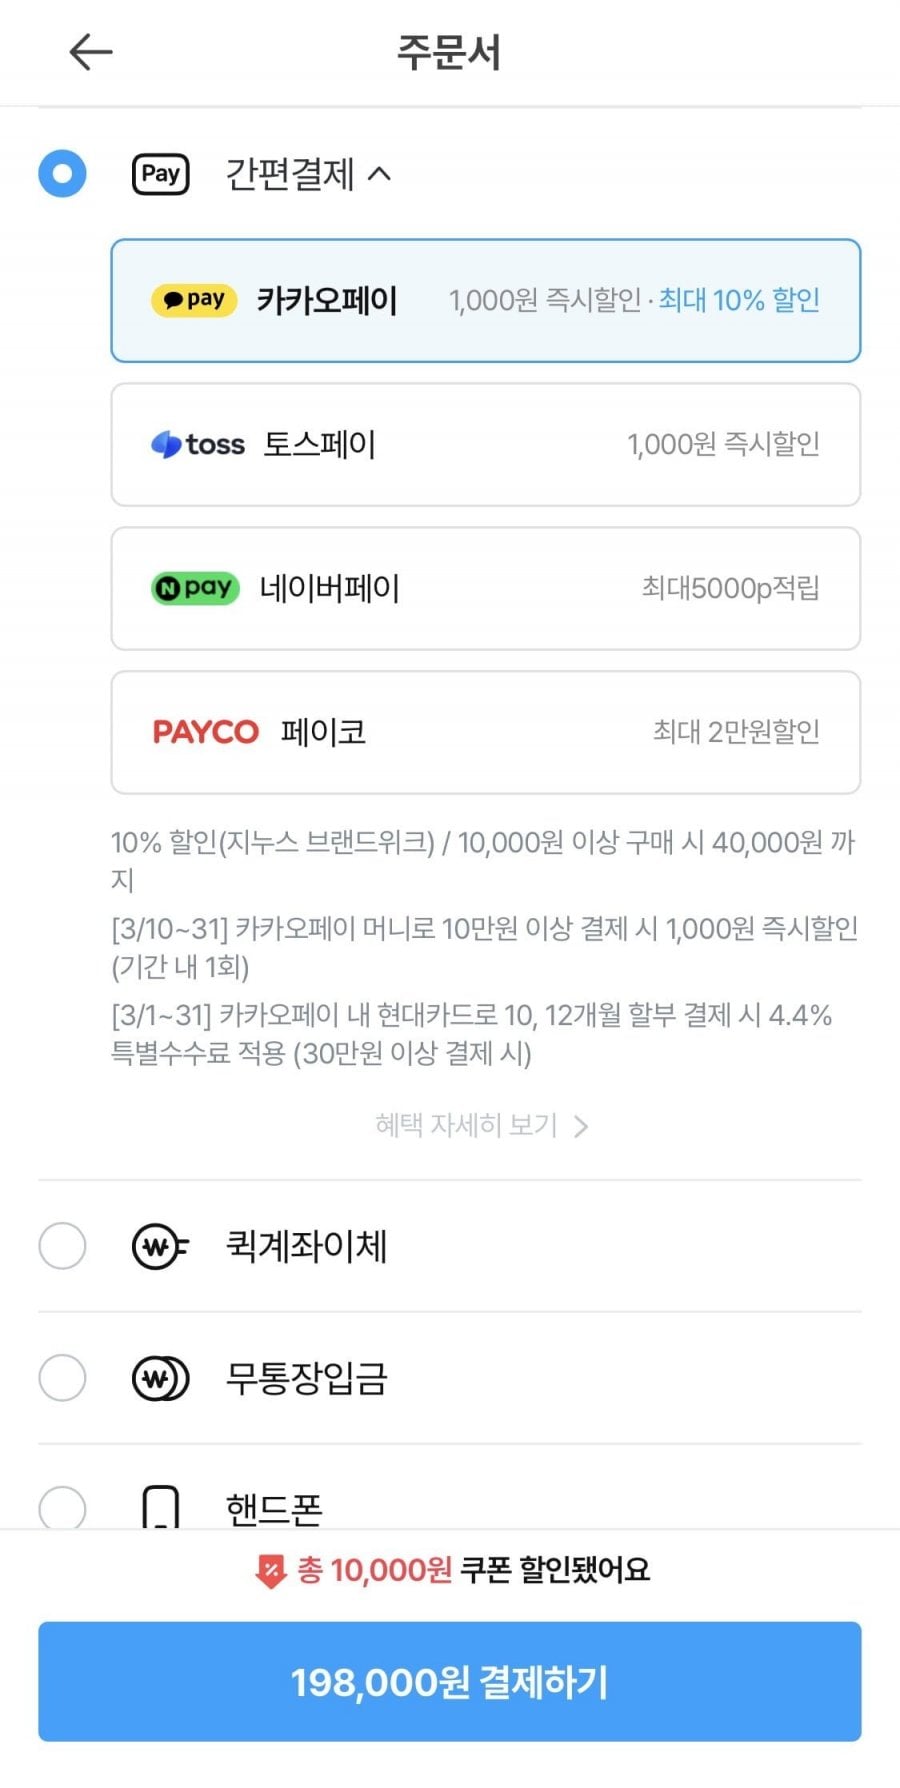Tap the back arrow icon
The image size is (900, 1788).
coord(90,52)
